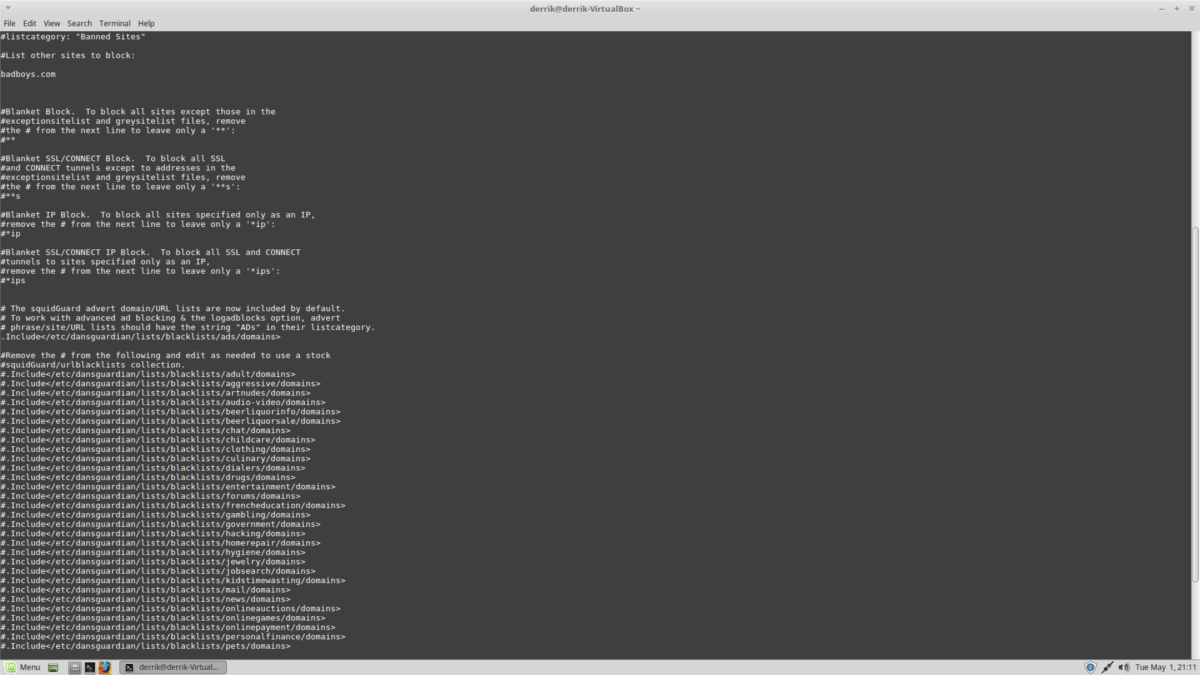Image resolution: width=1200 pixels, height=675 pixels.
Task: Launch Firefox from the panel
Action: point(104,667)
